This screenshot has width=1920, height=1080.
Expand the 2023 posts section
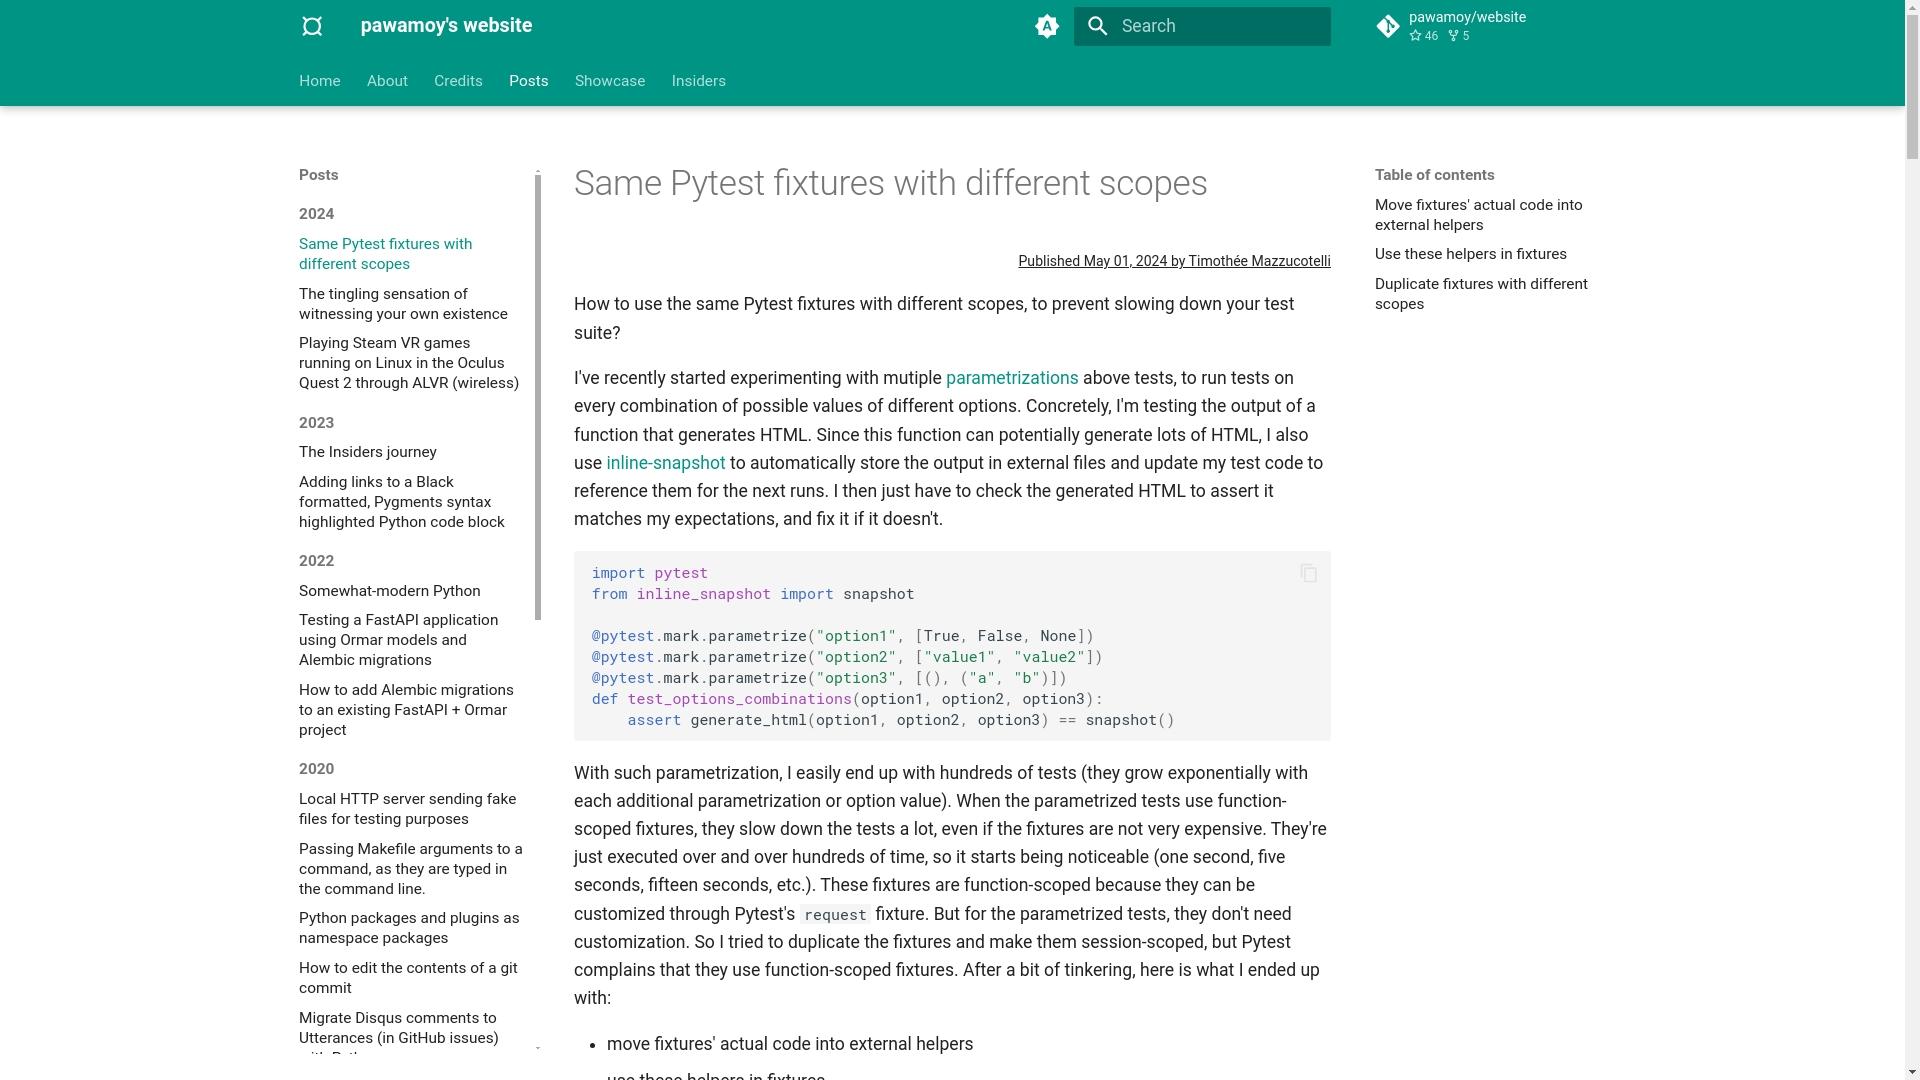[x=316, y=422]
